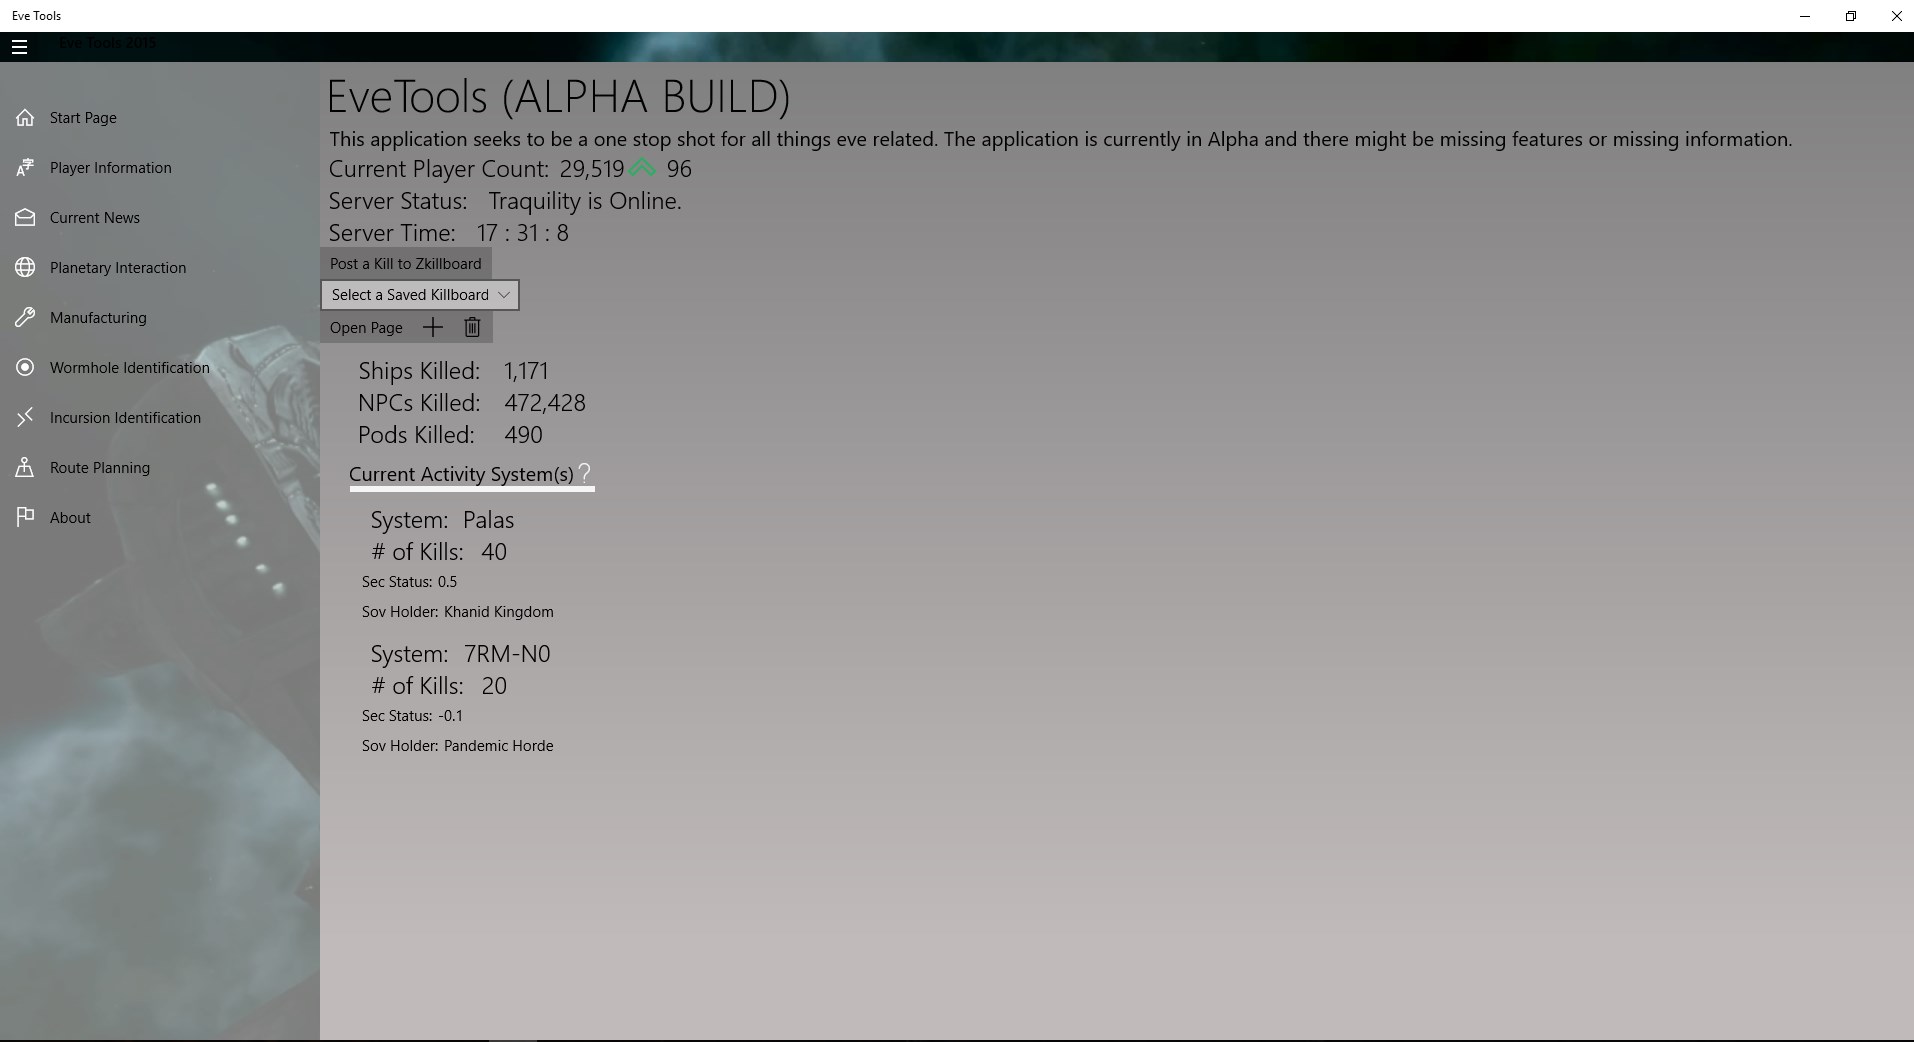Click the kill count 40 for Palas
This screenshot has height=1042, width=1914.
[494, 552]
